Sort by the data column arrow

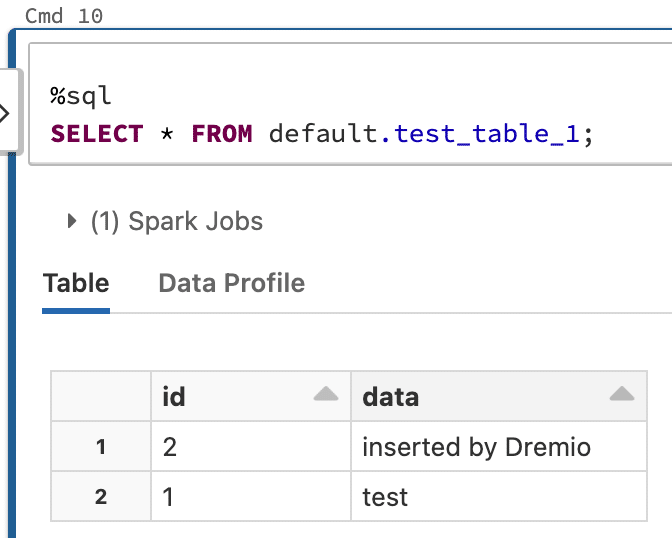622,394
